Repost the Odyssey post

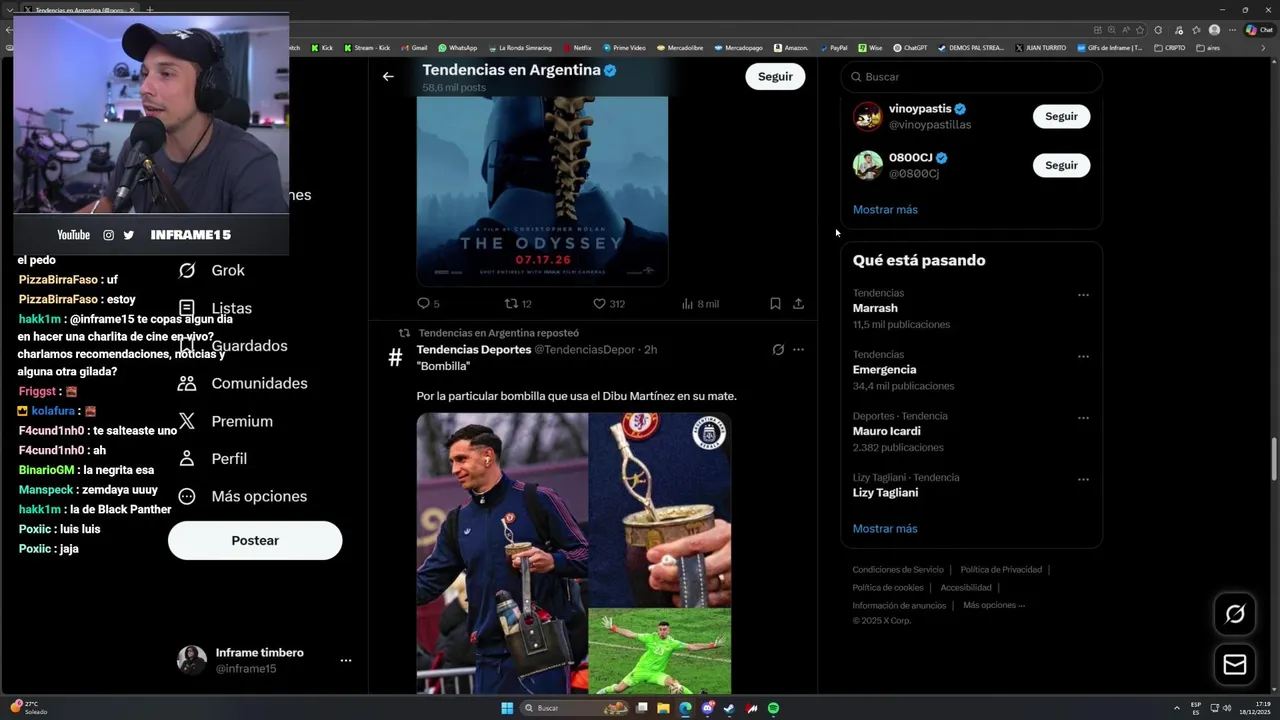[x=511, y=303]
